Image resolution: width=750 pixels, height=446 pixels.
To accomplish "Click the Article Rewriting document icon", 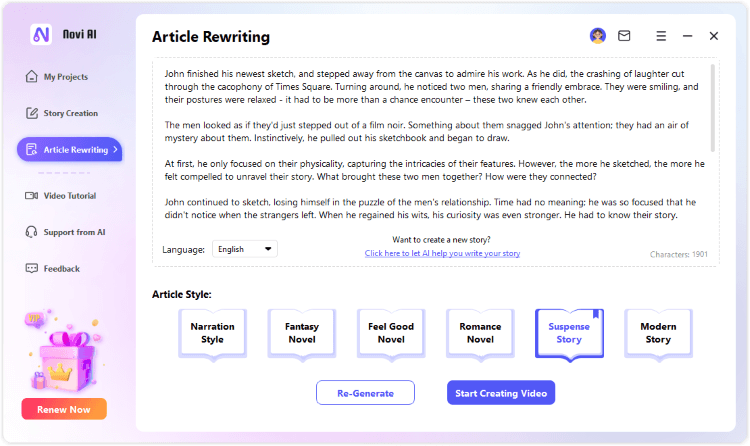I will coord(32,150).
